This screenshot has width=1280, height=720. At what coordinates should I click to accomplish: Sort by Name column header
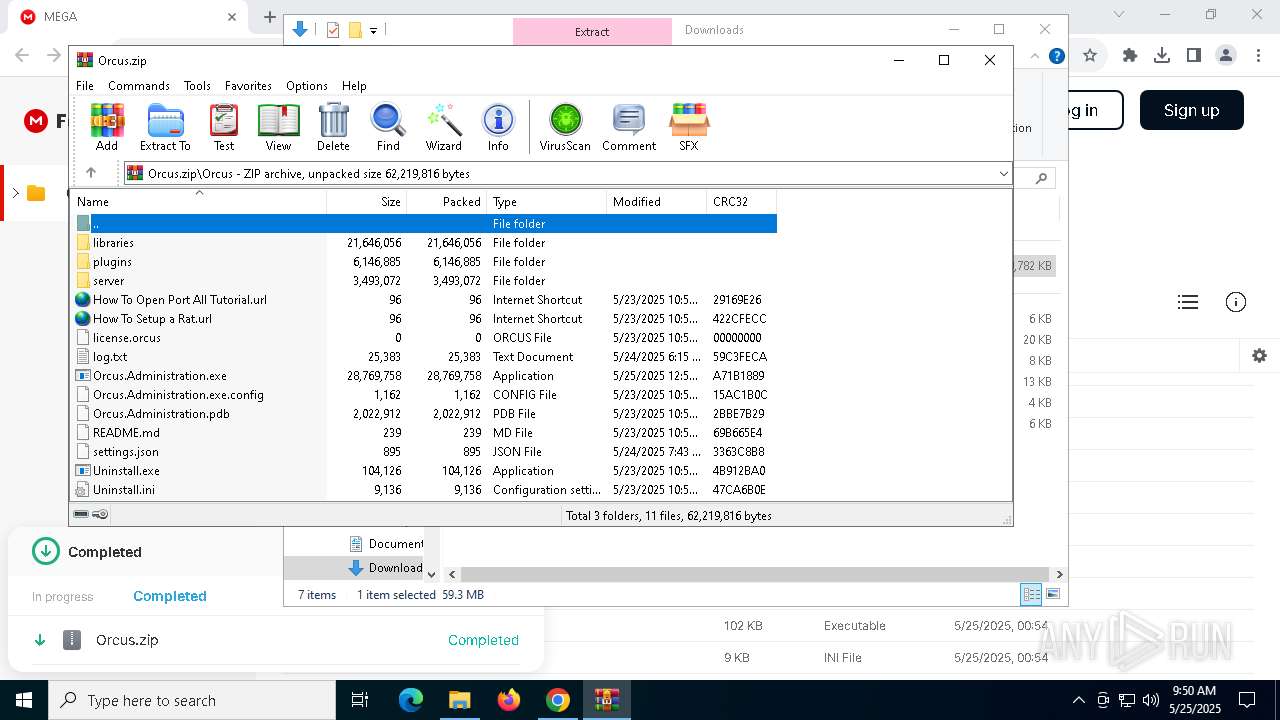tap(199, 201)
